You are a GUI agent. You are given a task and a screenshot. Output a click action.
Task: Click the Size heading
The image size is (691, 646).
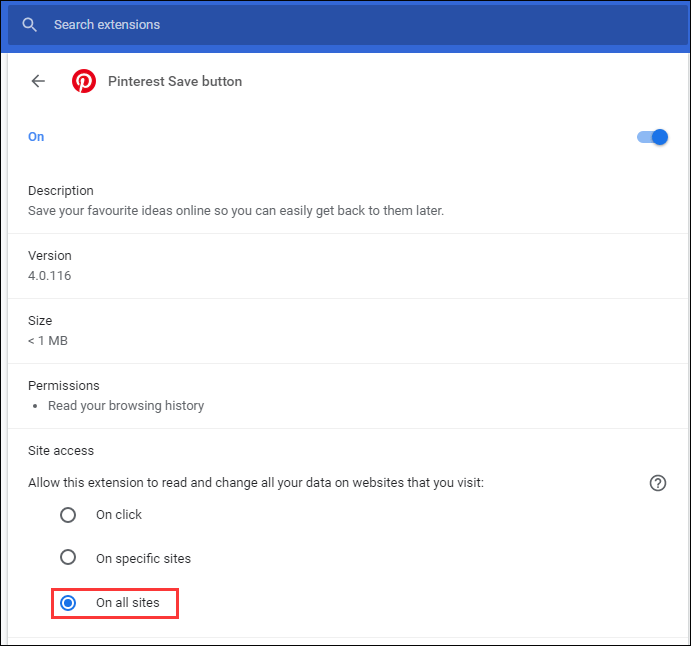[40, 321]
